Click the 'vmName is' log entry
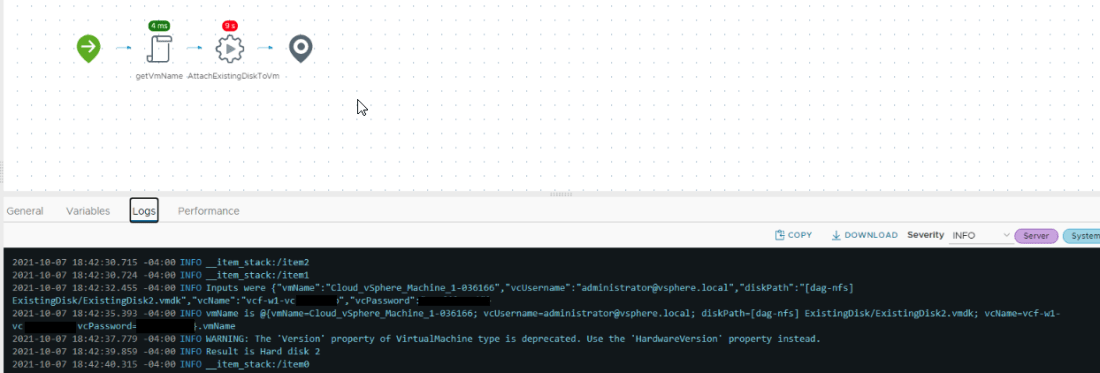 pyautogui.click(x=537, y=320)
